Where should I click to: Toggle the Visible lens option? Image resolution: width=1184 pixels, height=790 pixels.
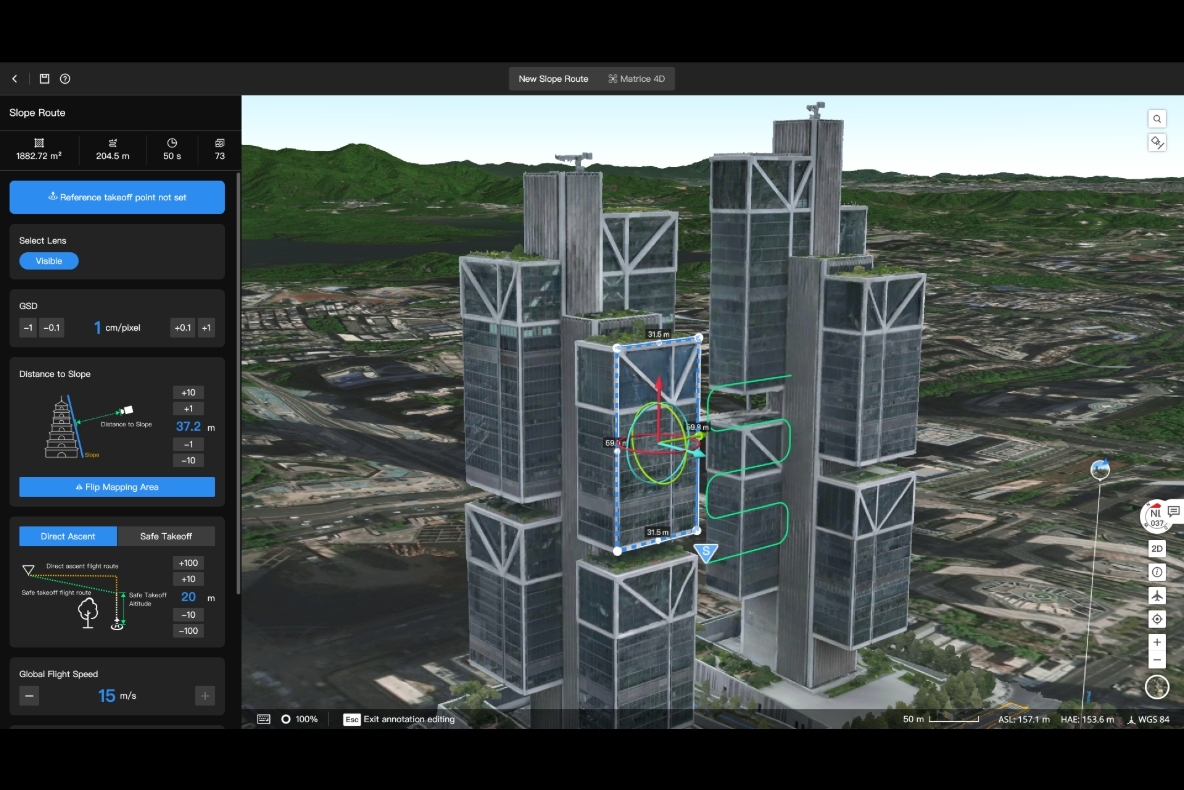point(49,261)
